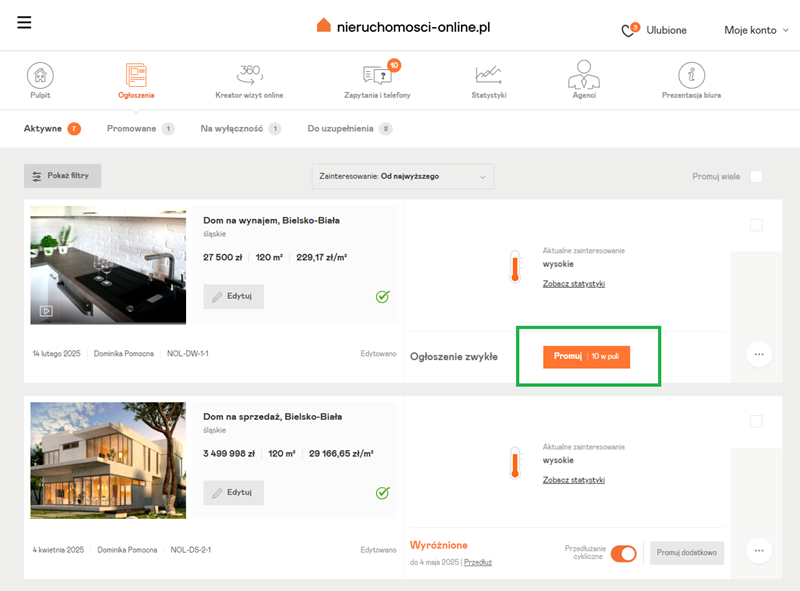This screenshot has width=800, height=591.
Task: Open the Dom na sprzedaż house thumbnail
Action: point(108,460)
